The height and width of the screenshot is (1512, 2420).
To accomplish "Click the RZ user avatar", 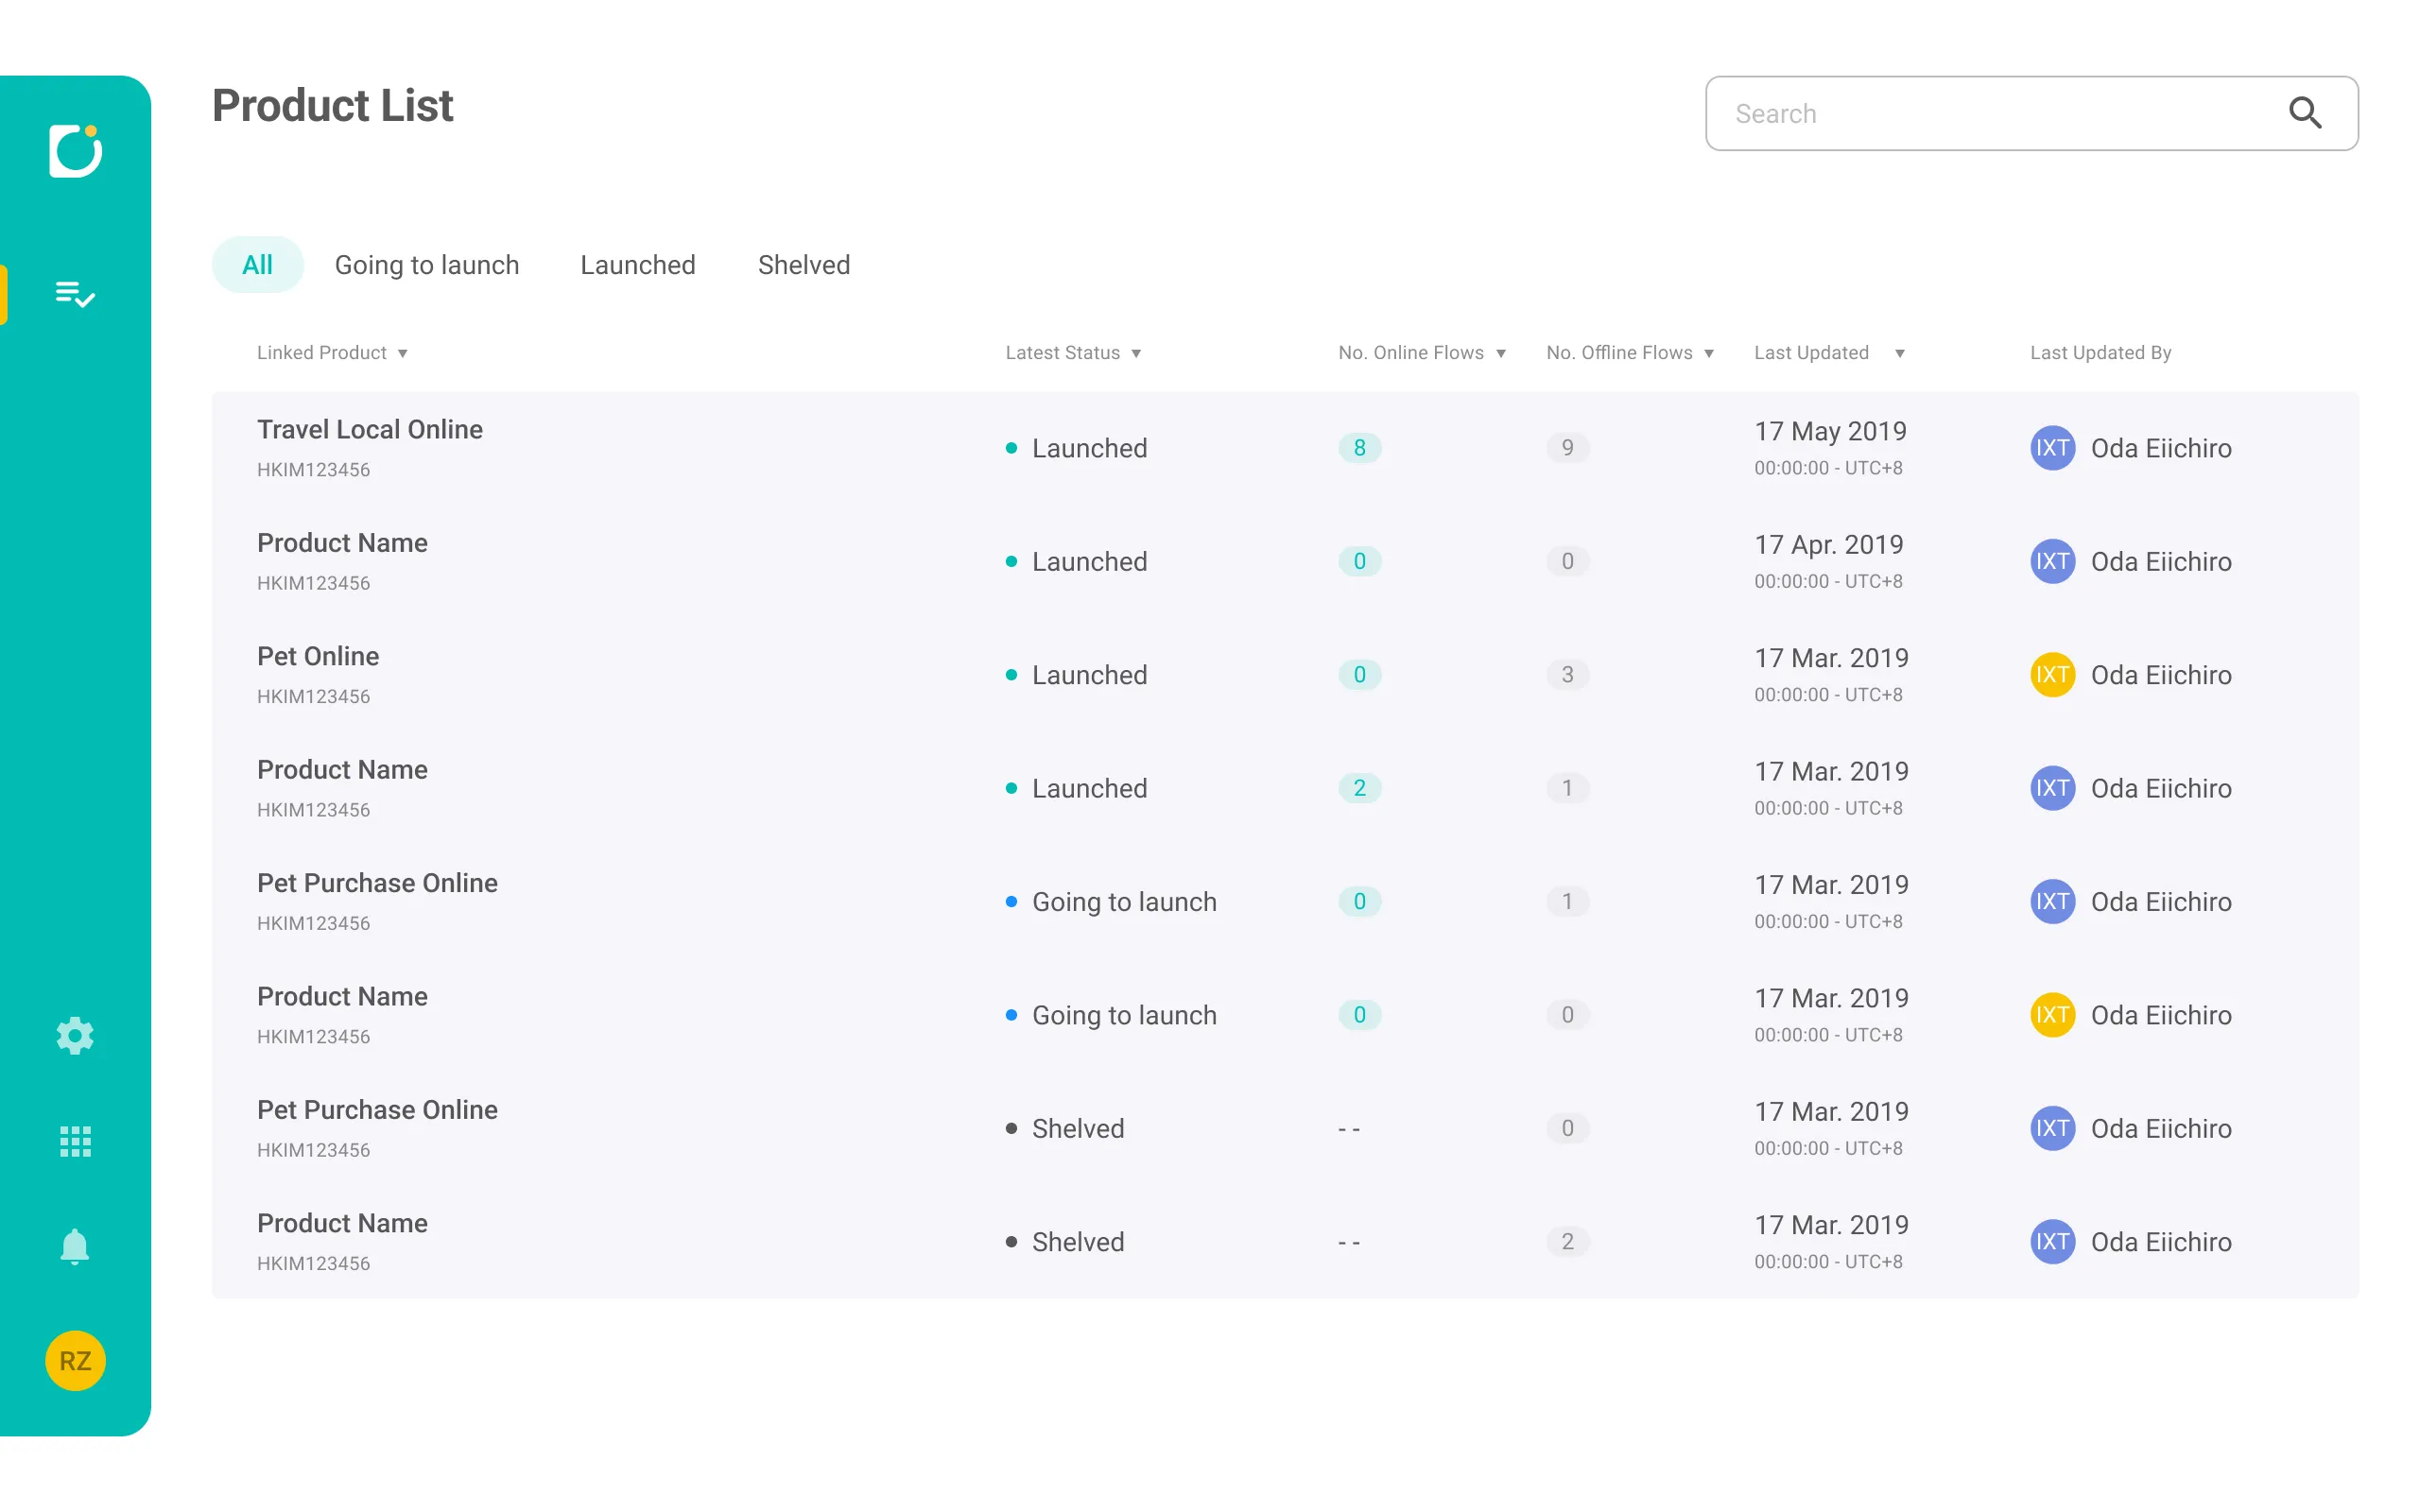I will tap(75, 1360).
